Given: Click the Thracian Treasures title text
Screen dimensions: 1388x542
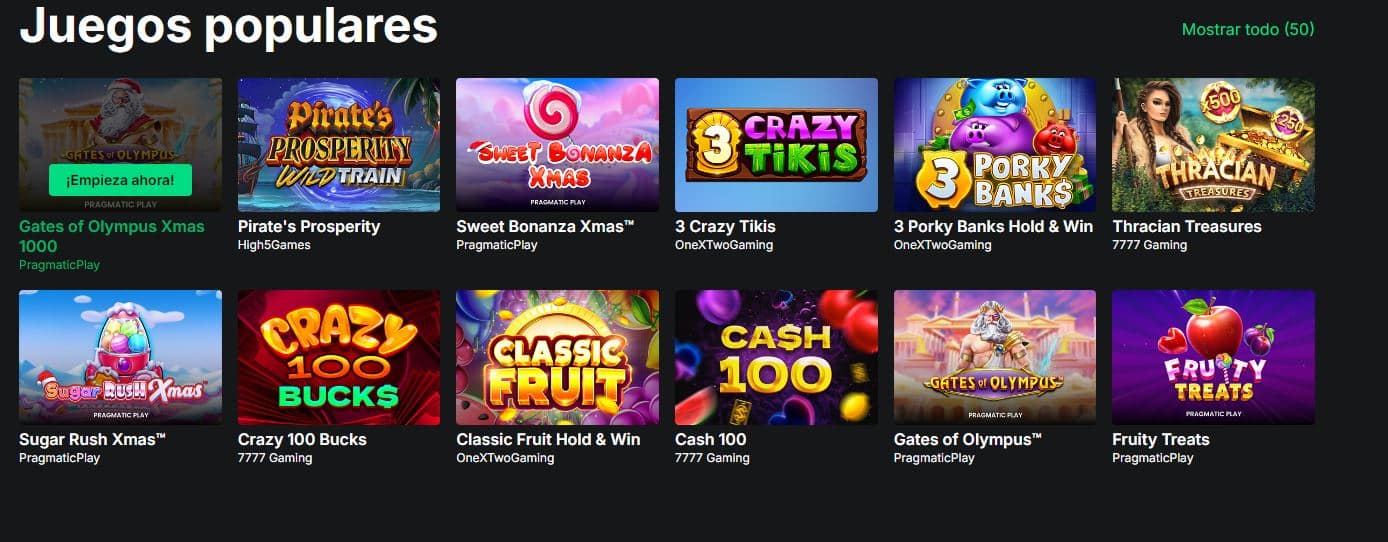Looking at the screenshot, I should pos(1187,226).
